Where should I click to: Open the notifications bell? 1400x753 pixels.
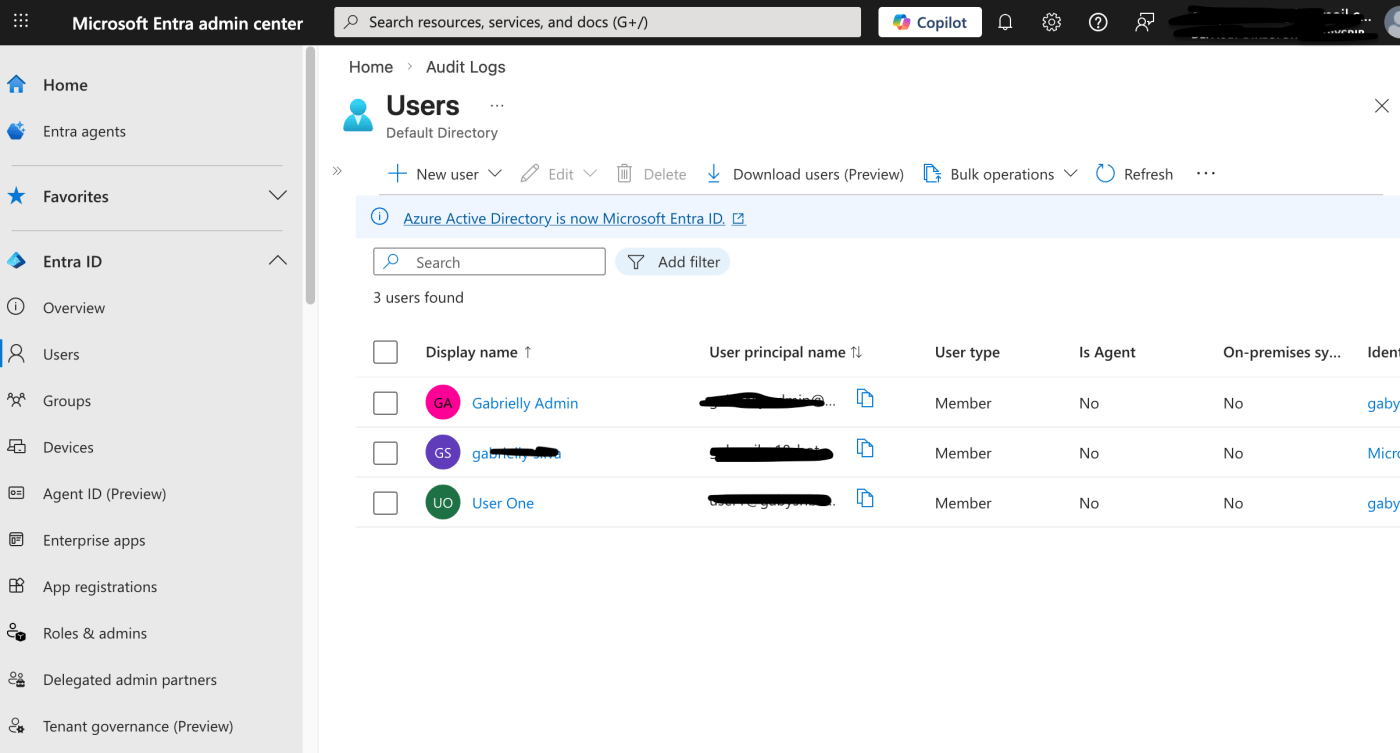(x=1005, y=22)
